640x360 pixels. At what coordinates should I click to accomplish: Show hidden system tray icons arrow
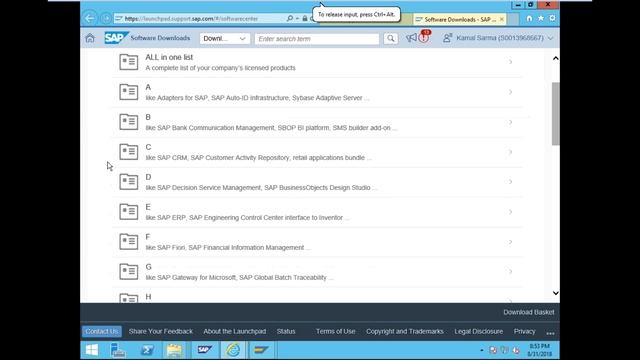pos(482,350)
